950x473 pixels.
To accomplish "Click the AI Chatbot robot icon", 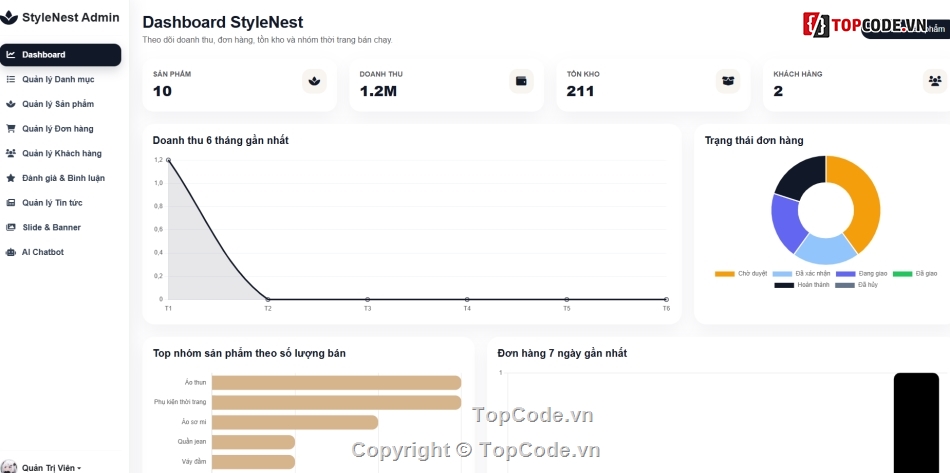I will [x=10, y=253].
